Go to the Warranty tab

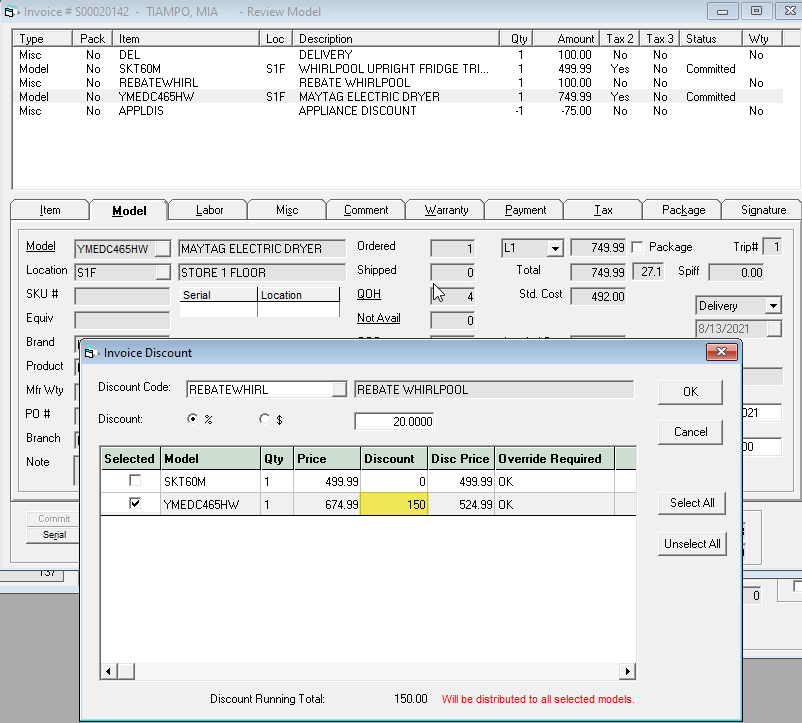coord(446,210)
